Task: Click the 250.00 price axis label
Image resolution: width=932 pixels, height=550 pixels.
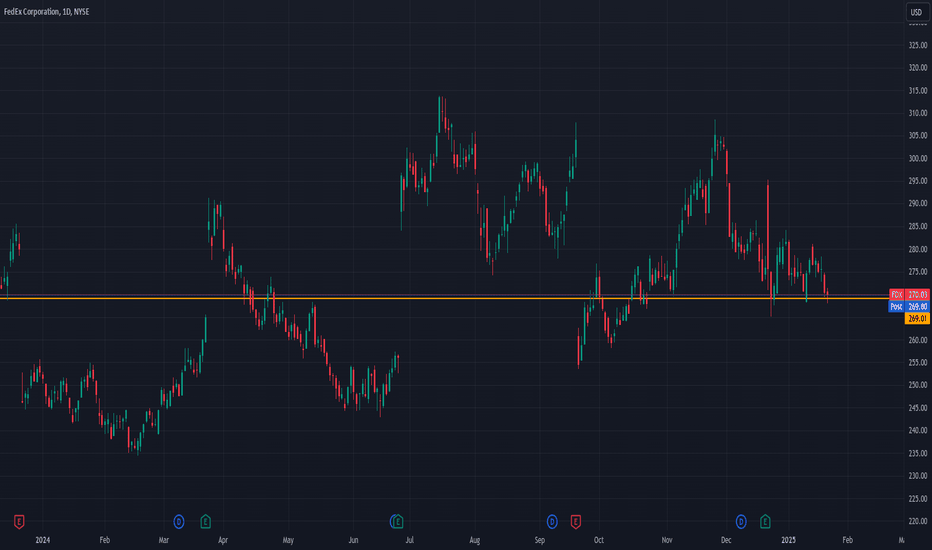Action: click(918, 385)
